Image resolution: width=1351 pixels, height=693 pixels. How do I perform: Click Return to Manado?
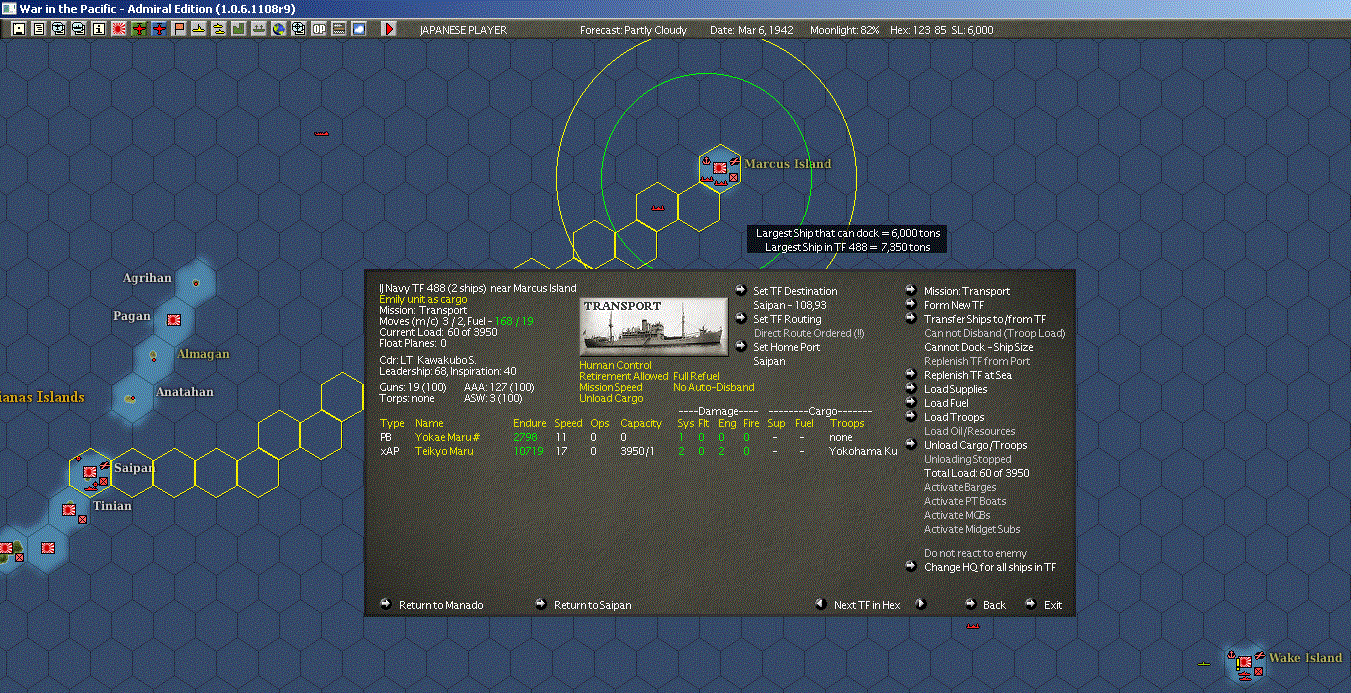441,605
